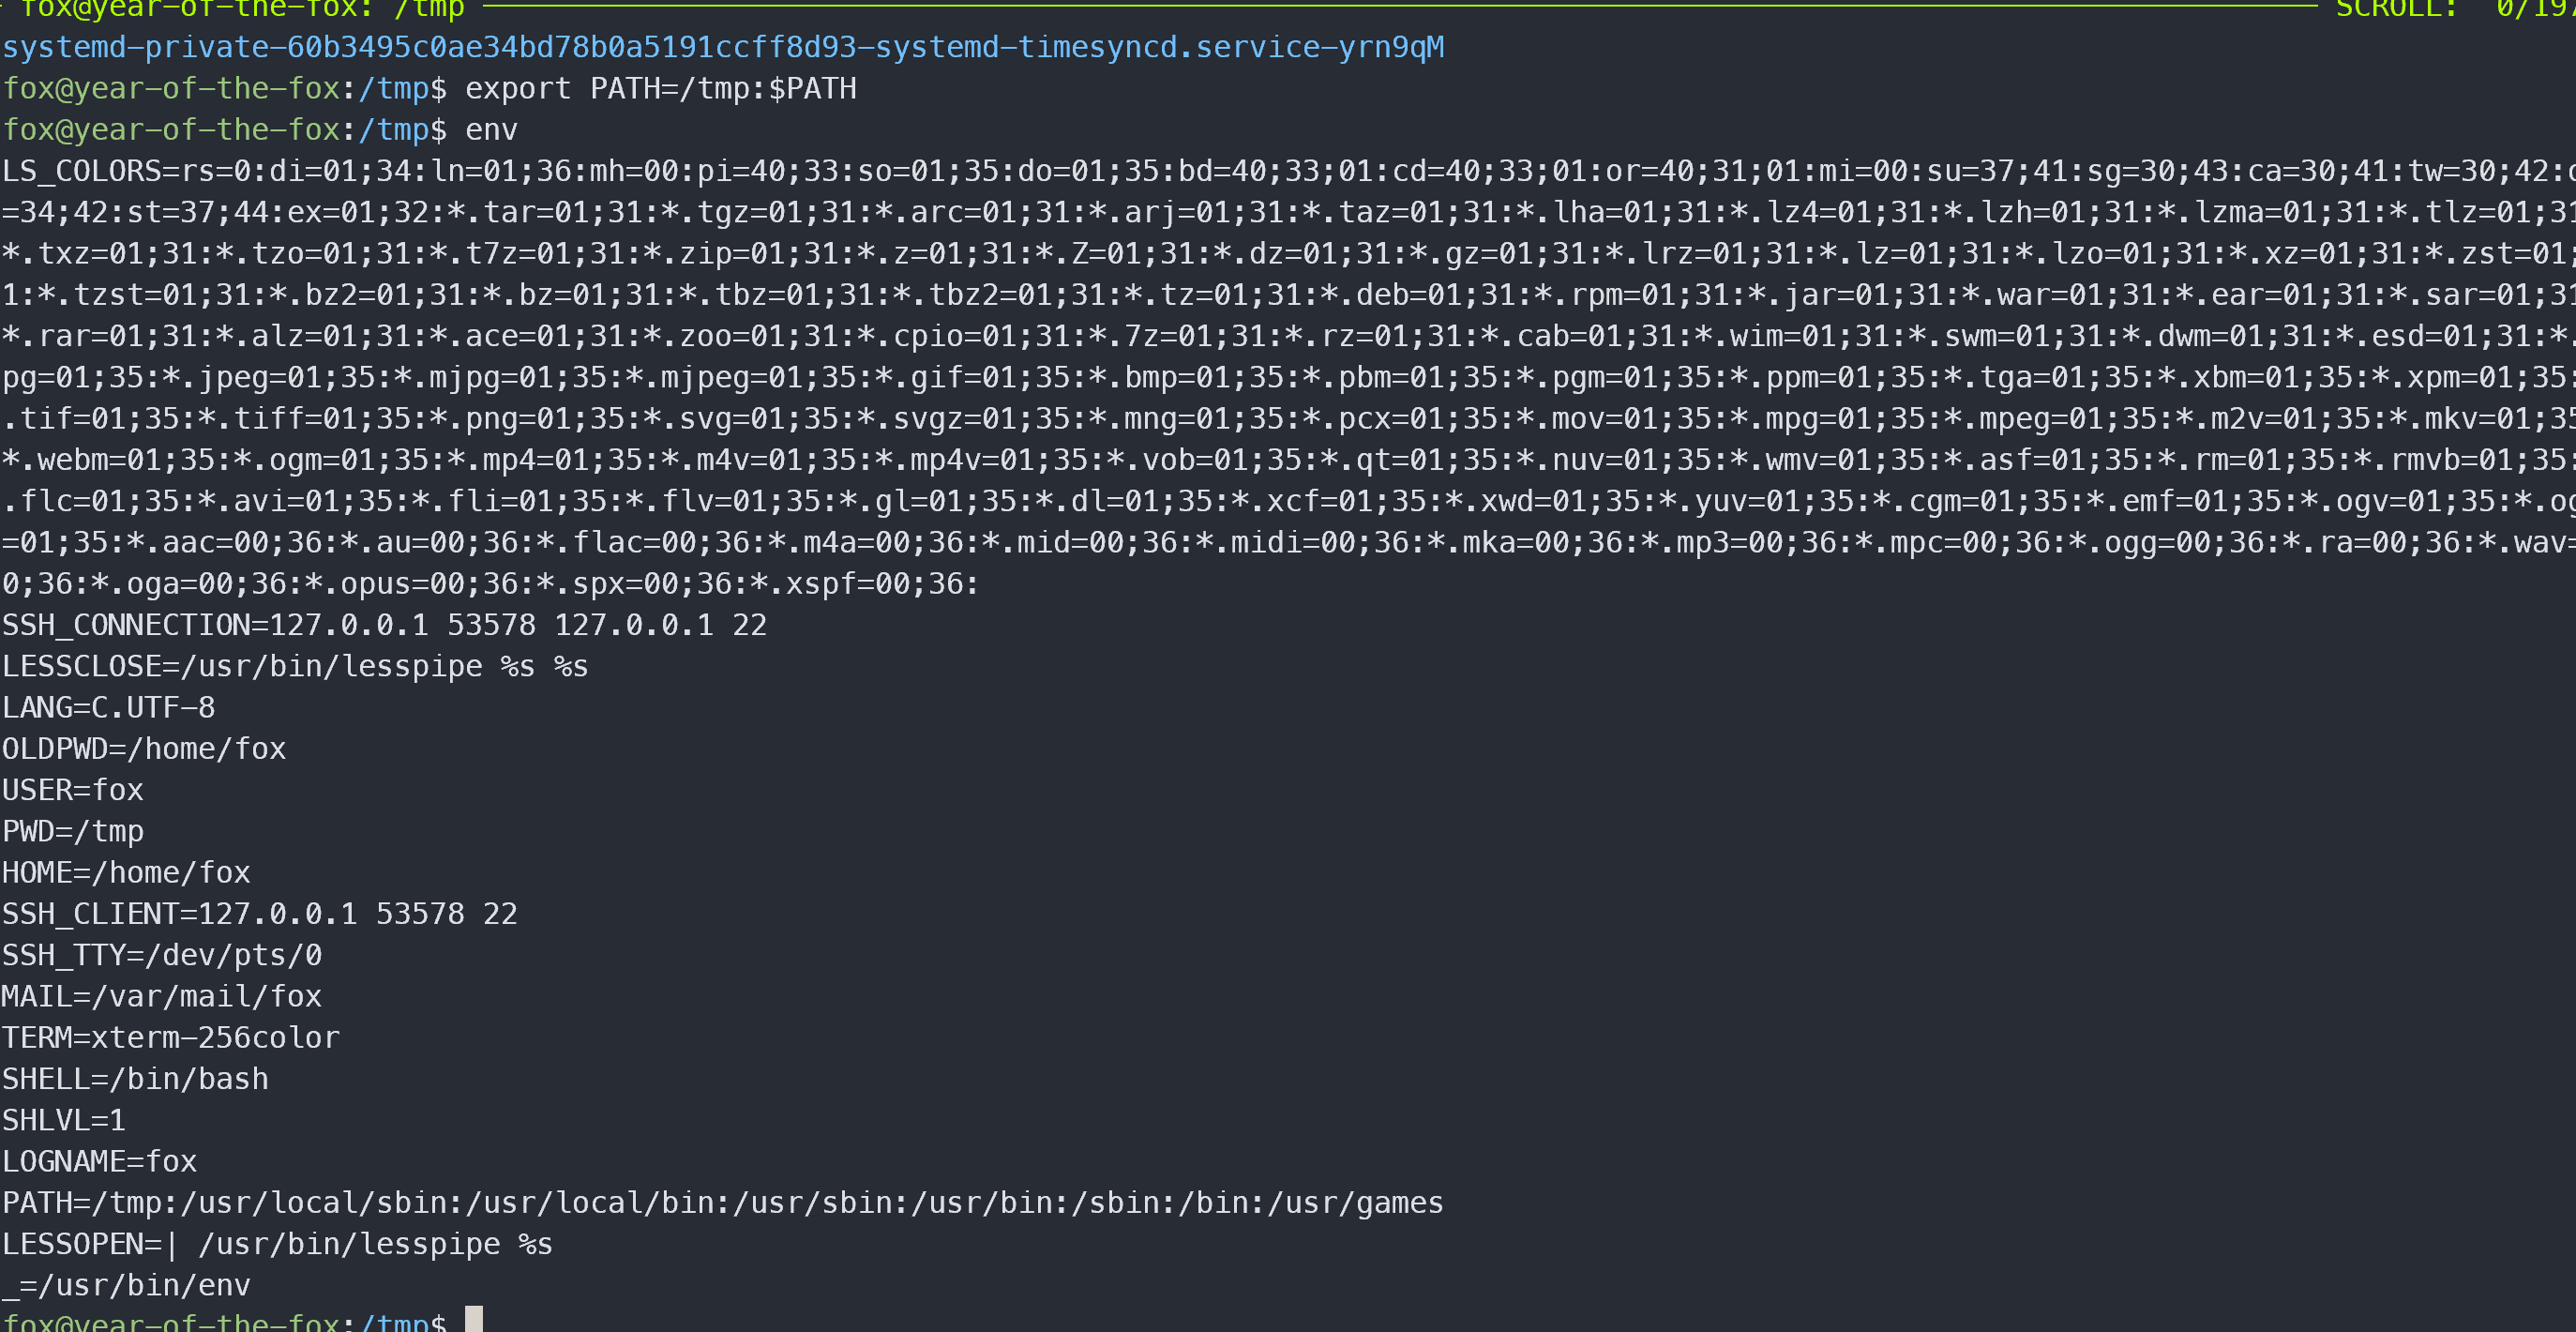Click the HOME=/home/fox line
The height and width of the screenshot is (1332, 2576).
click(127, 872)
